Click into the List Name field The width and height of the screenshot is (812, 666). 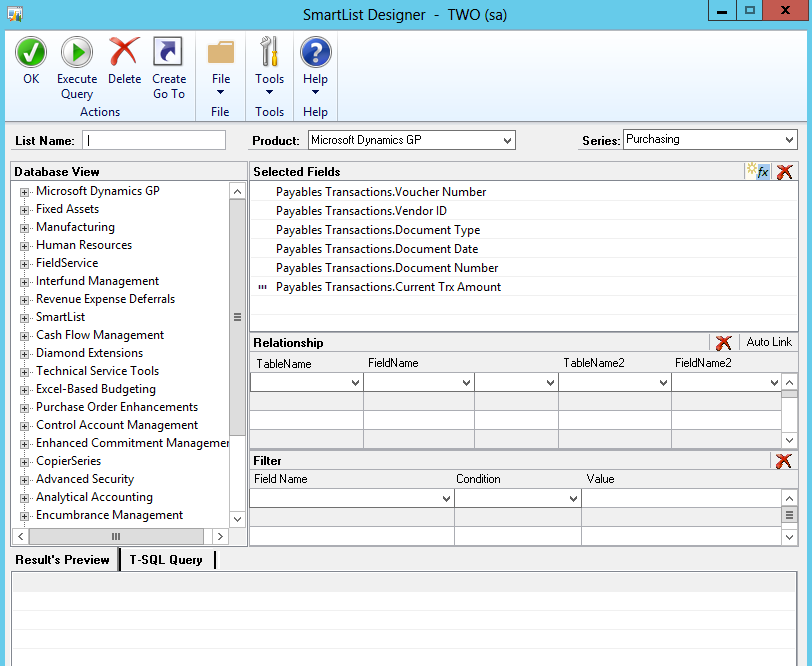(x=154, y=140)
